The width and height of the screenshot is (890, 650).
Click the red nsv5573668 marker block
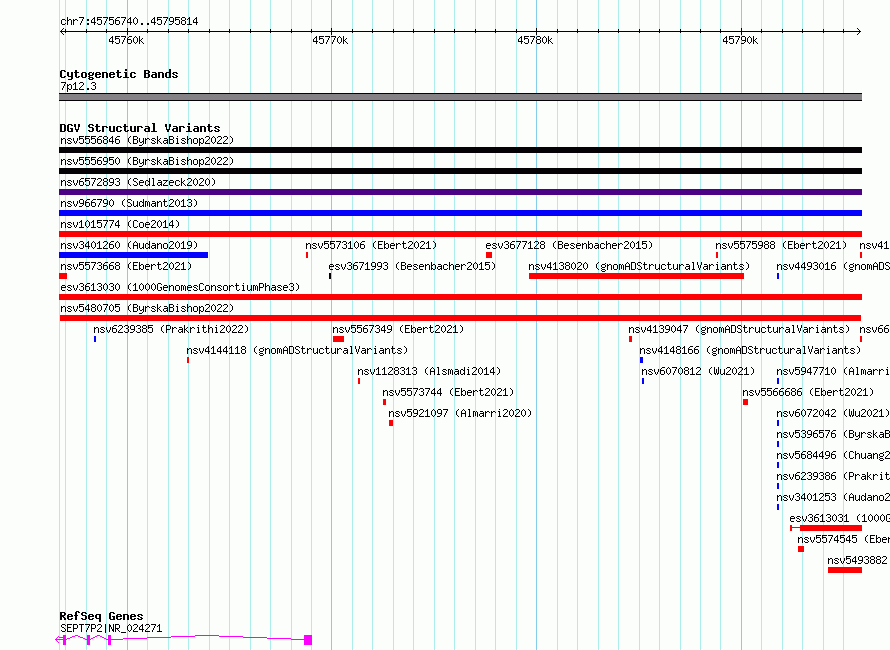(63, 276)
